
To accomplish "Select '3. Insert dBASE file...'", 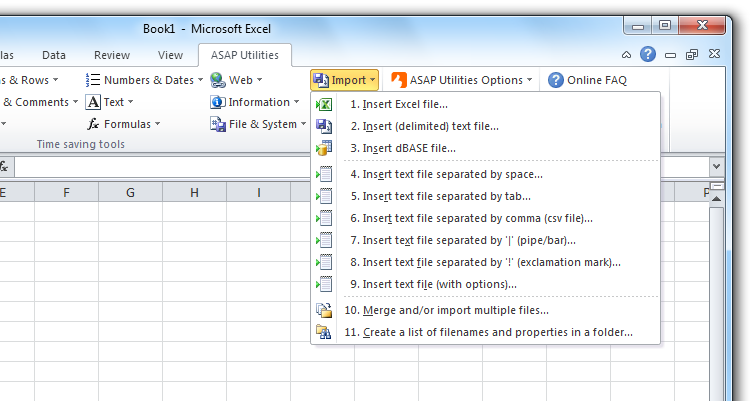I will [485, 148].
